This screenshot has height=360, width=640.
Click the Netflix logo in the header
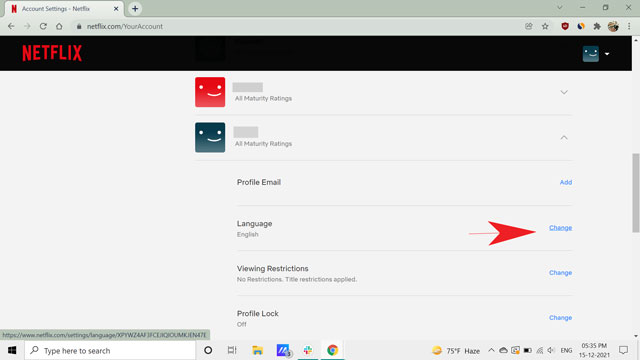pos(52,53)
